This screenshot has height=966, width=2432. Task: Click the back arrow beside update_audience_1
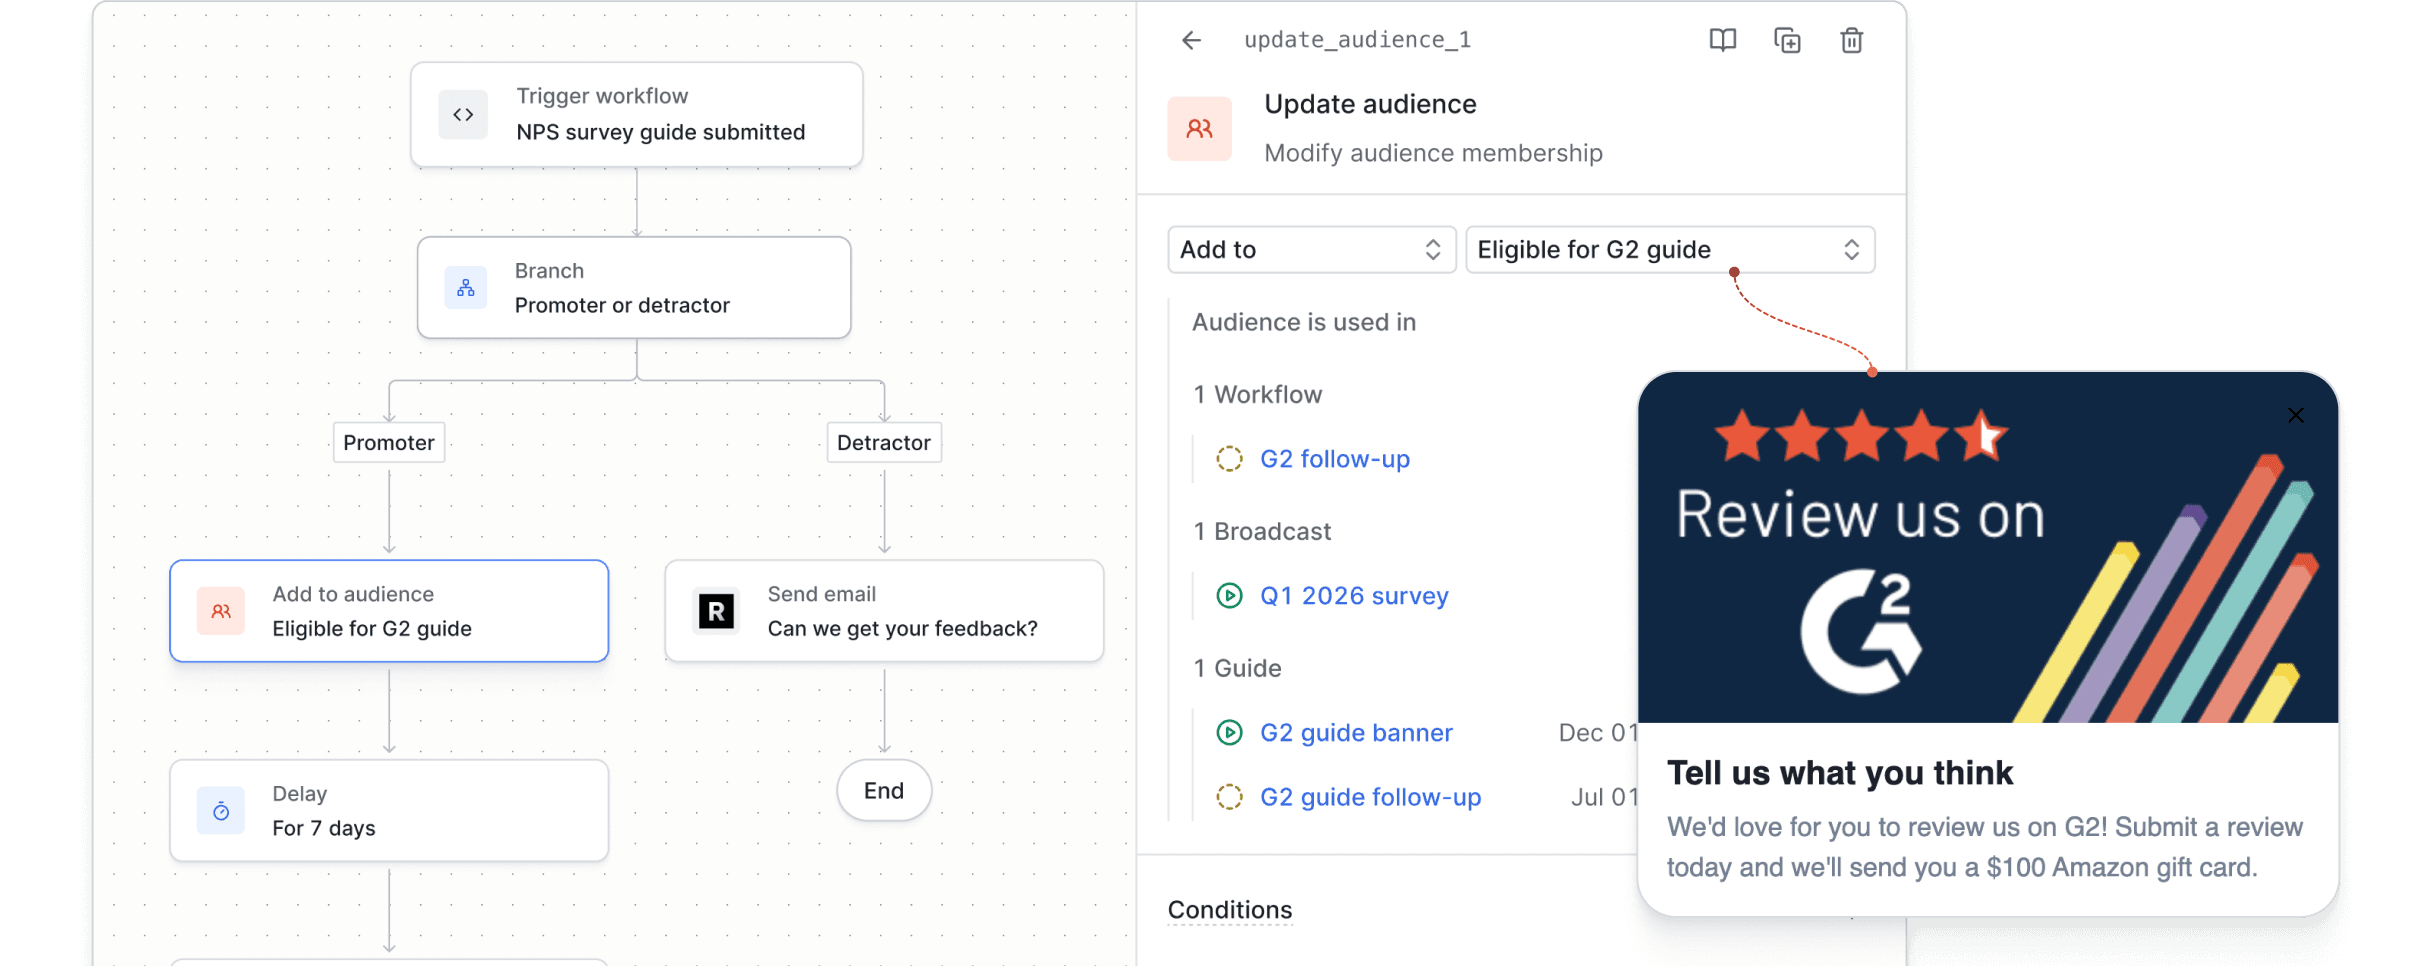click(1191, 40)
